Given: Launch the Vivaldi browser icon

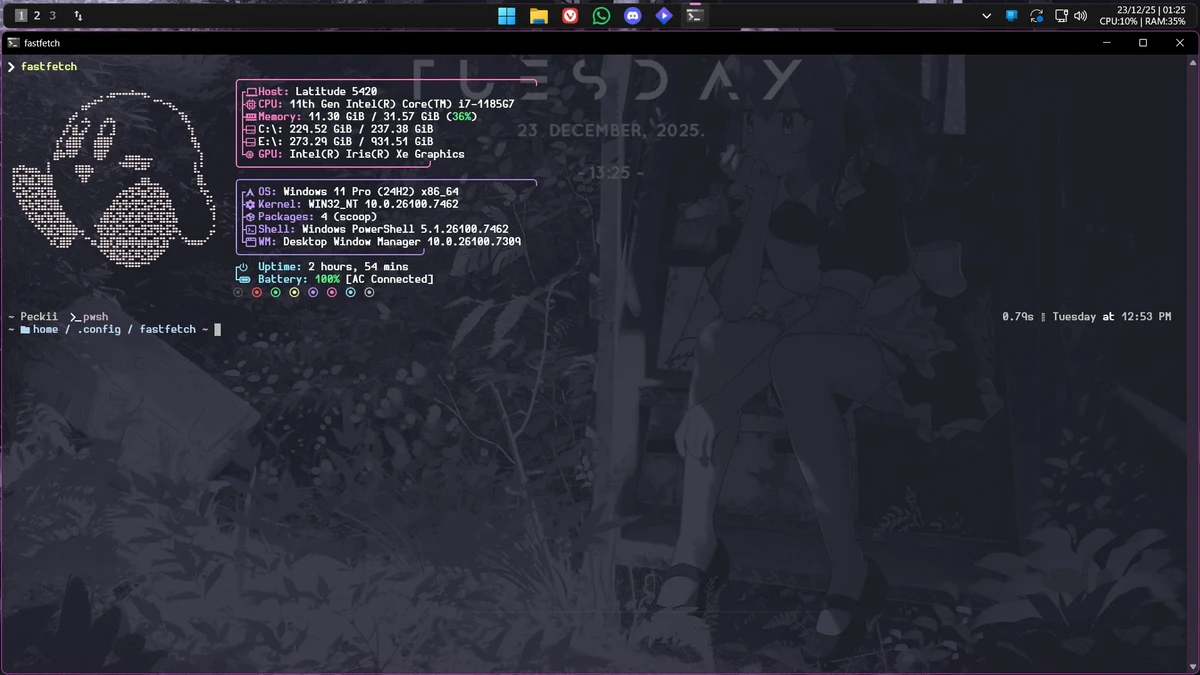Looking at the screenshot, I should tap(570, 16).
